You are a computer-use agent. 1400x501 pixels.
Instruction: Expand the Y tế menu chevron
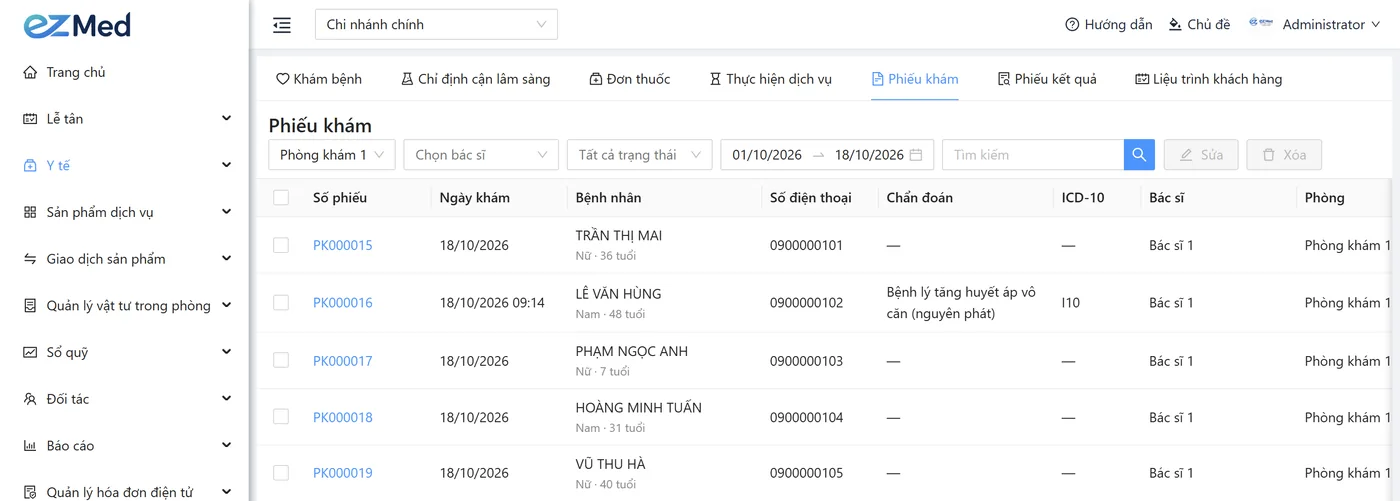(x=226, y=166)
